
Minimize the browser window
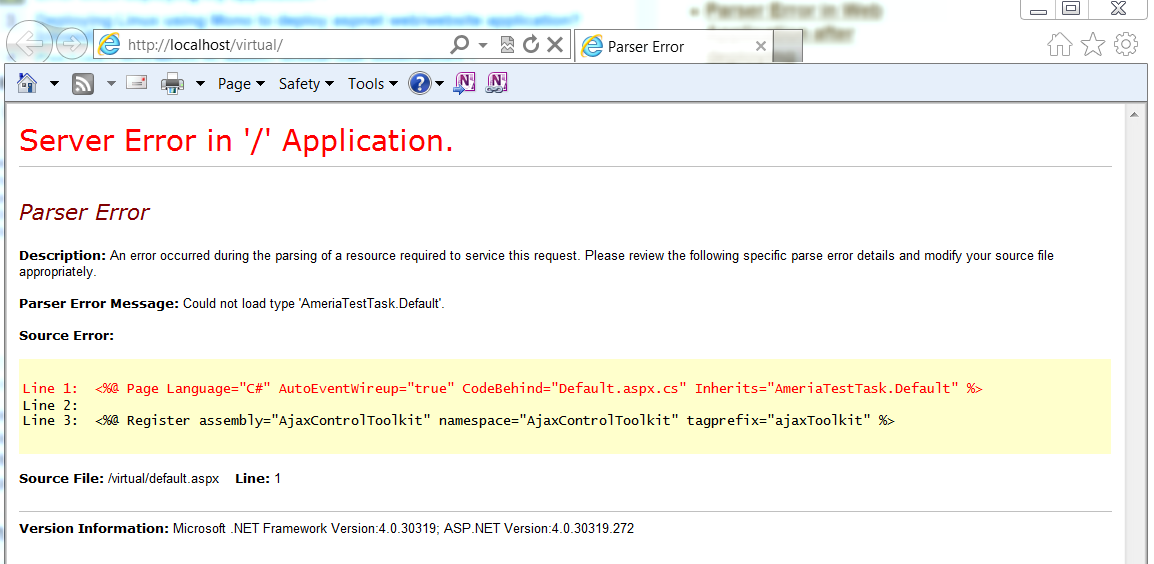coord(1038,9)
